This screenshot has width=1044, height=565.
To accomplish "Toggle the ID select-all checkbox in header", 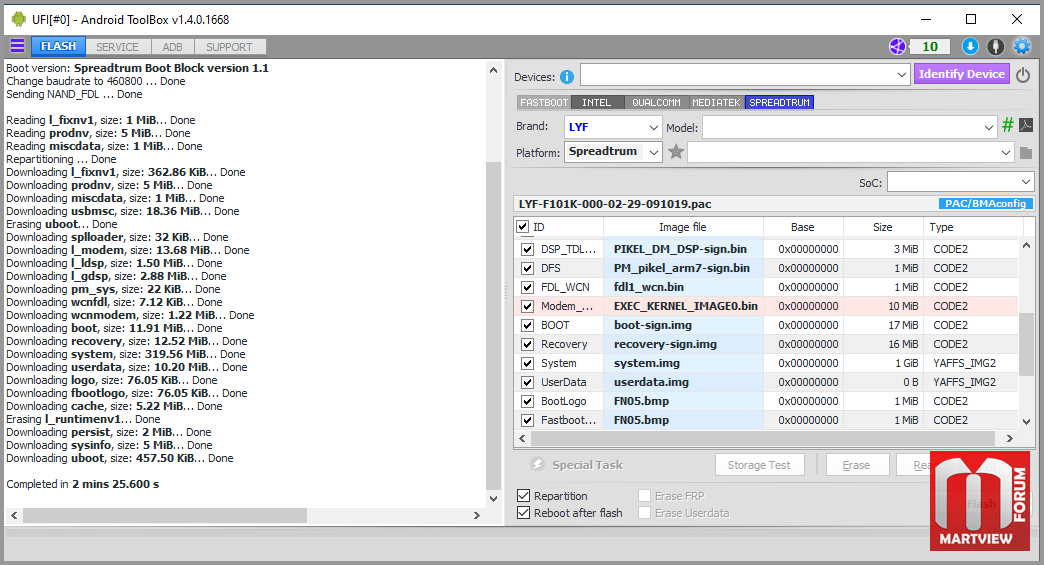I will [x=523, y=227].
